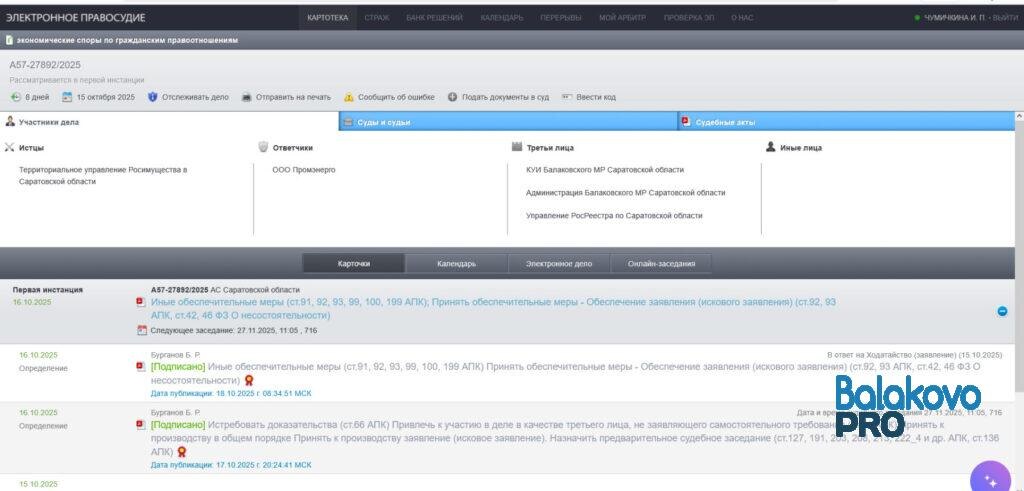This screenshot has height=491, width=1024.
Task: Click the swords icon beside Истцы
Action: point(9,148)
